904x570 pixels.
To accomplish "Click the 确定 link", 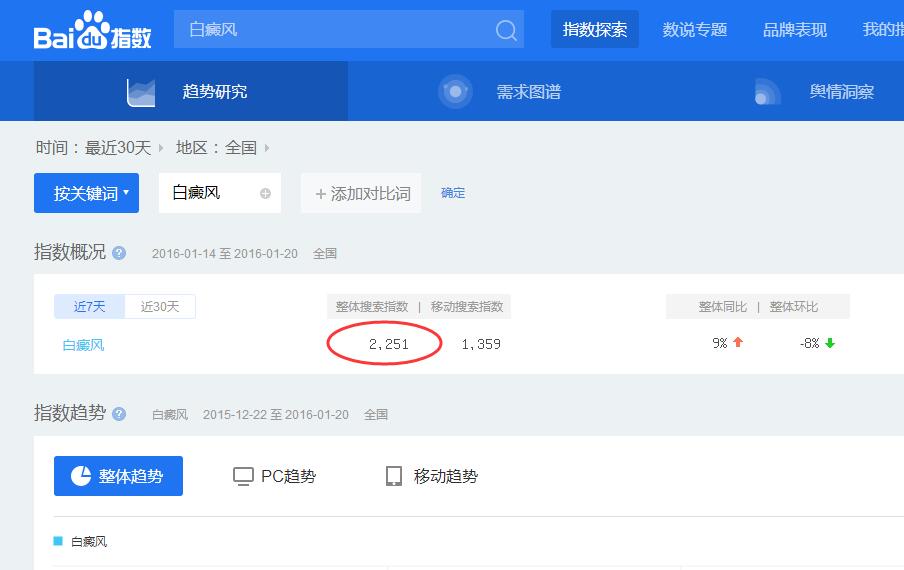I will (x=453, y=193).
